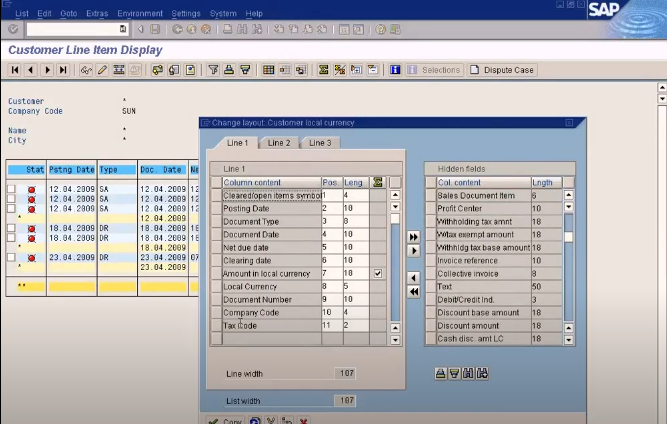
Task: Tick the checkbox of the 23.04.2009 DR row
Action: [x=11, y=257]
